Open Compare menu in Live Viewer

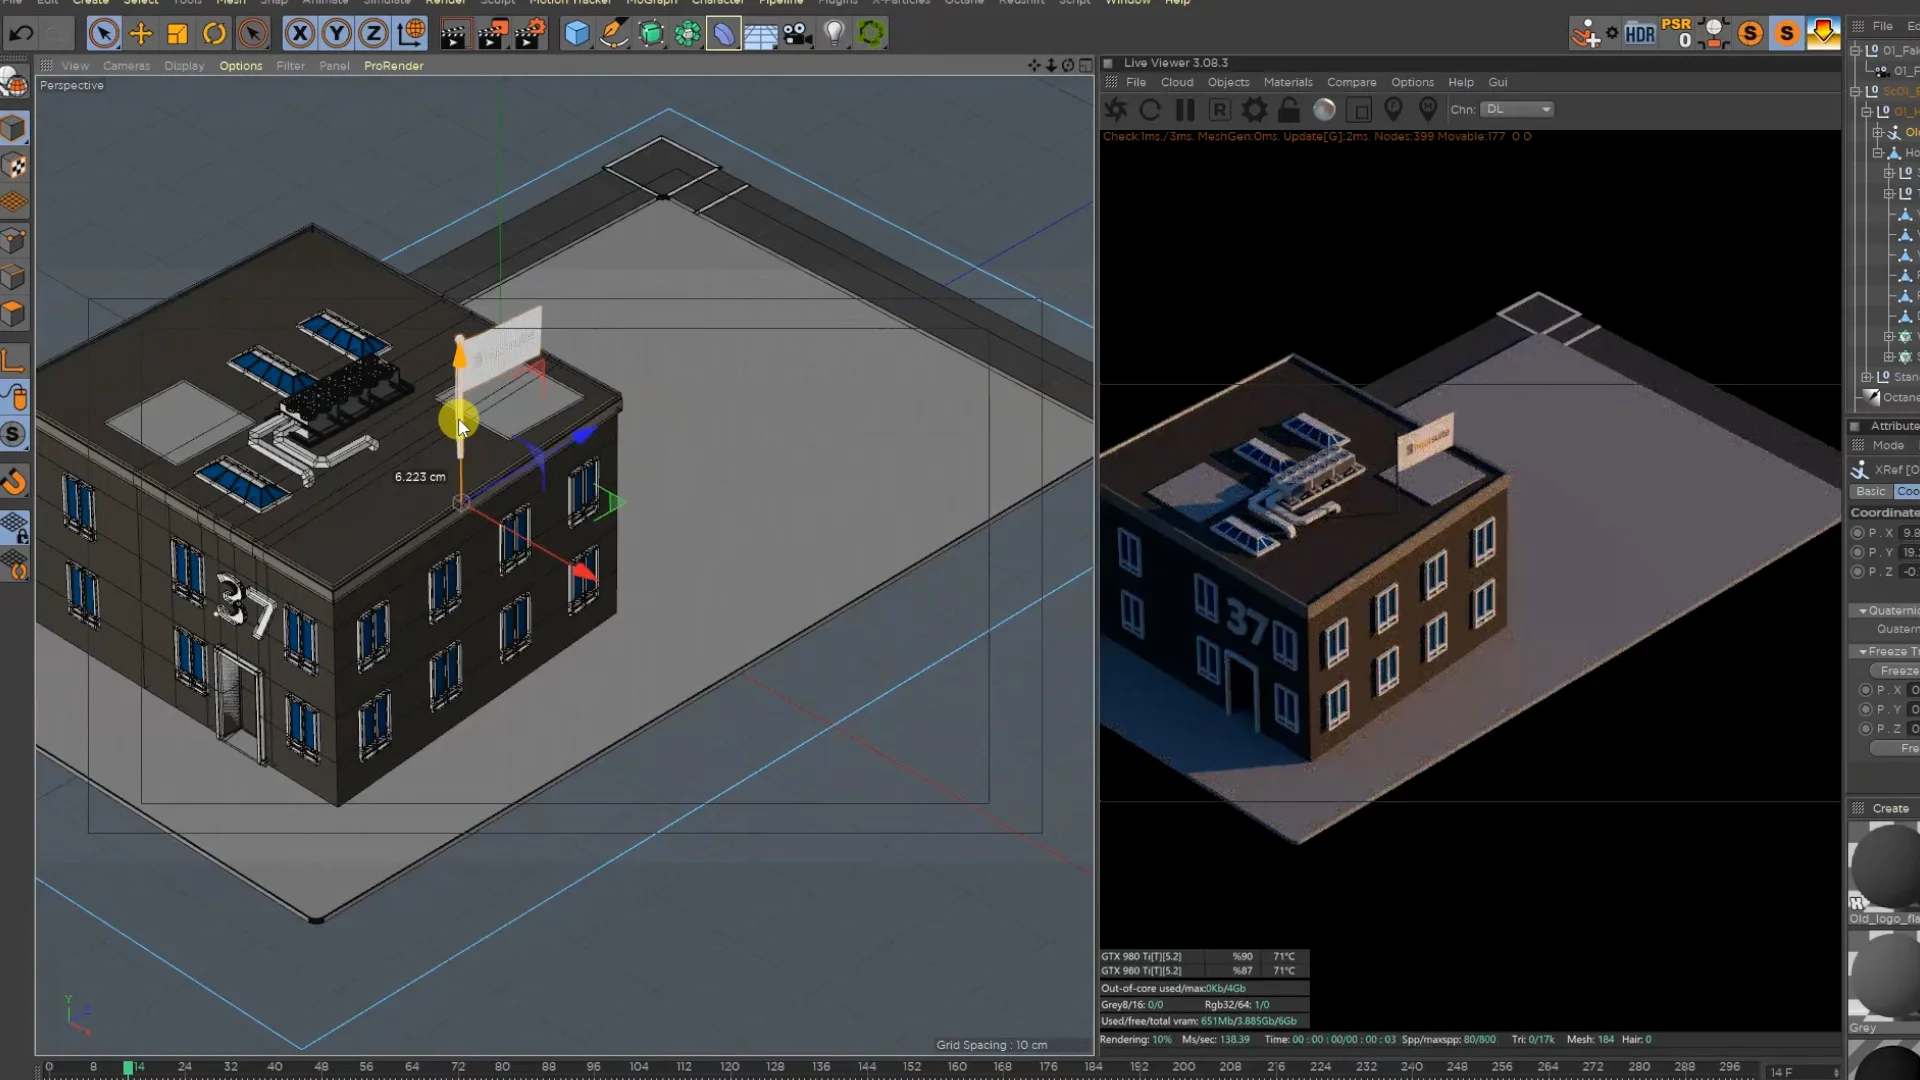1352,83
